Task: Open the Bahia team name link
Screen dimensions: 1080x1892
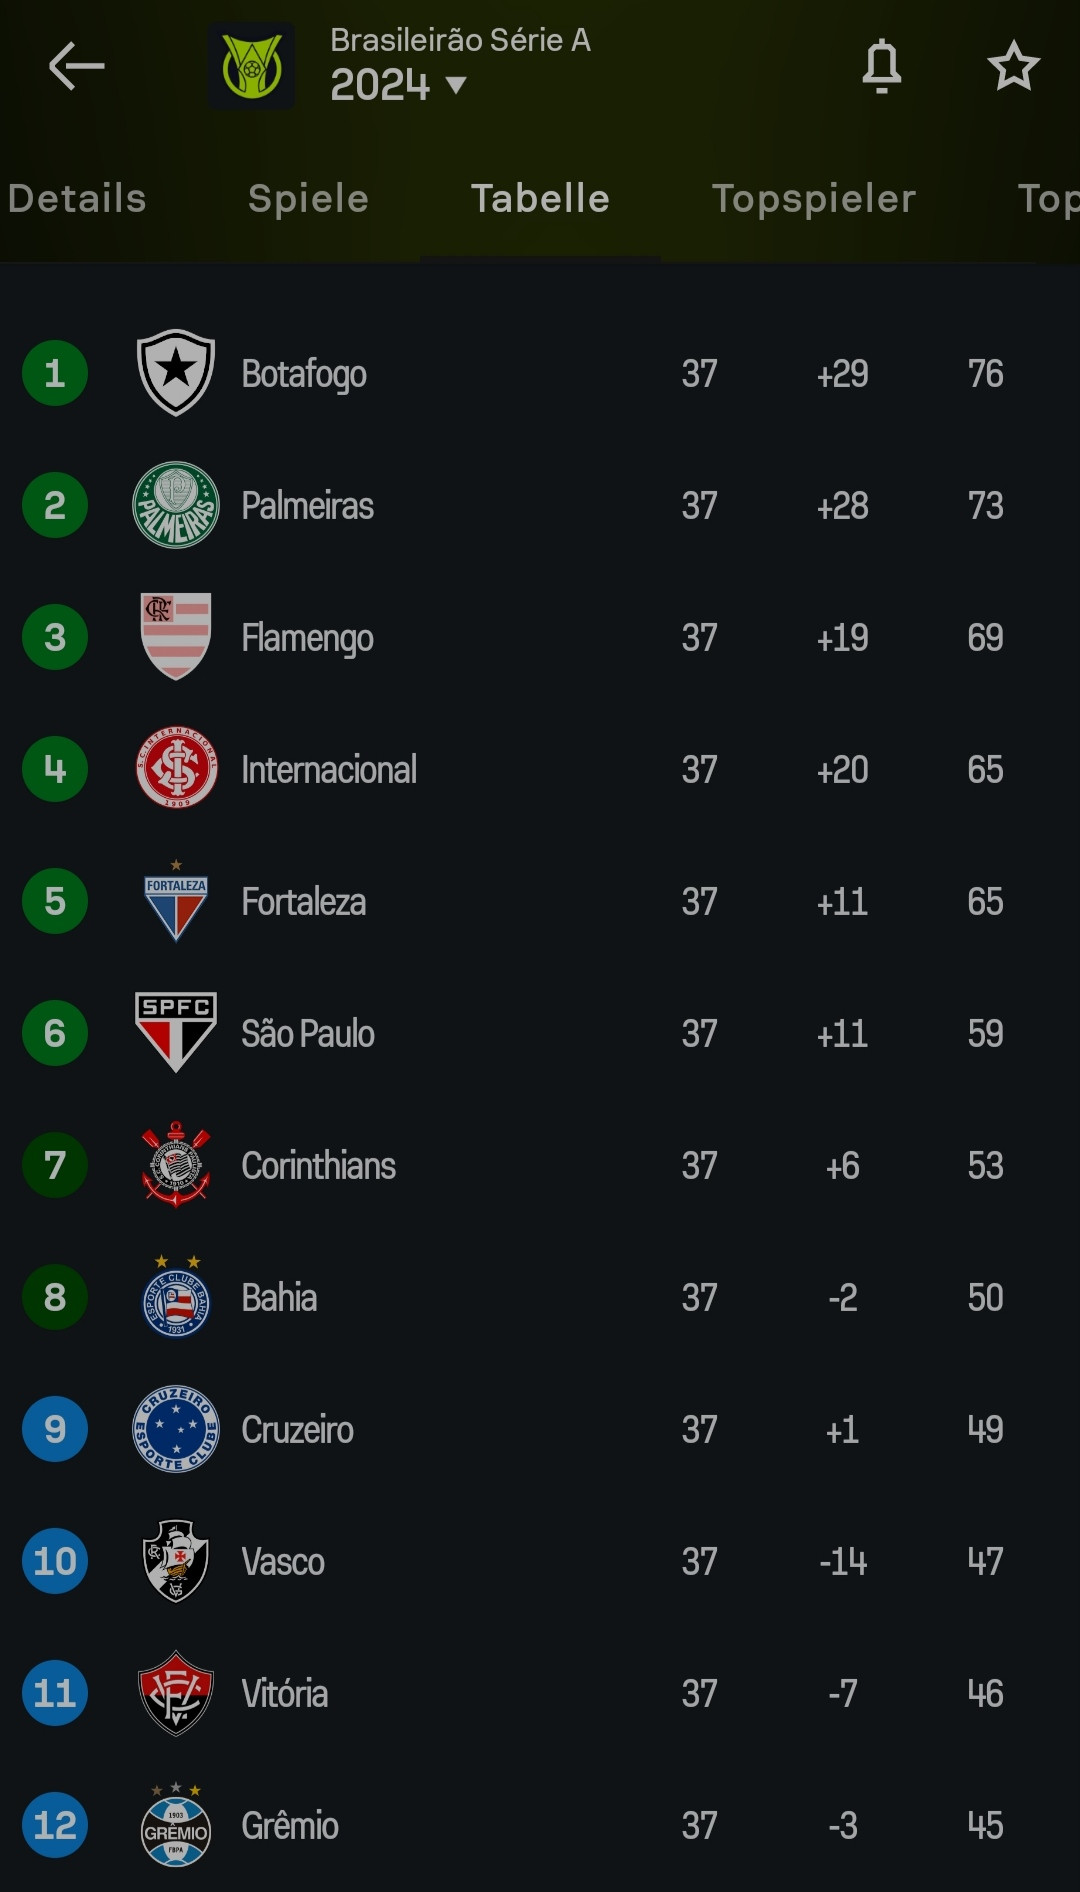Action: (279, 1298)
